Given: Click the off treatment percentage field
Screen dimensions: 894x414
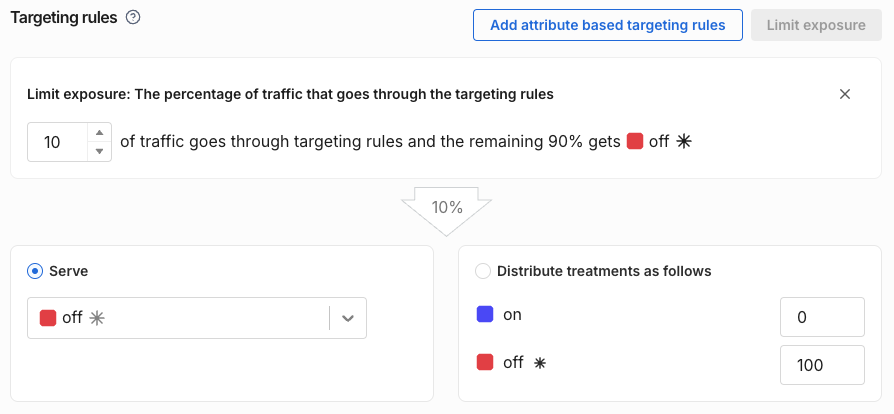Looking at the screenshot, I should tap(822, 365).
